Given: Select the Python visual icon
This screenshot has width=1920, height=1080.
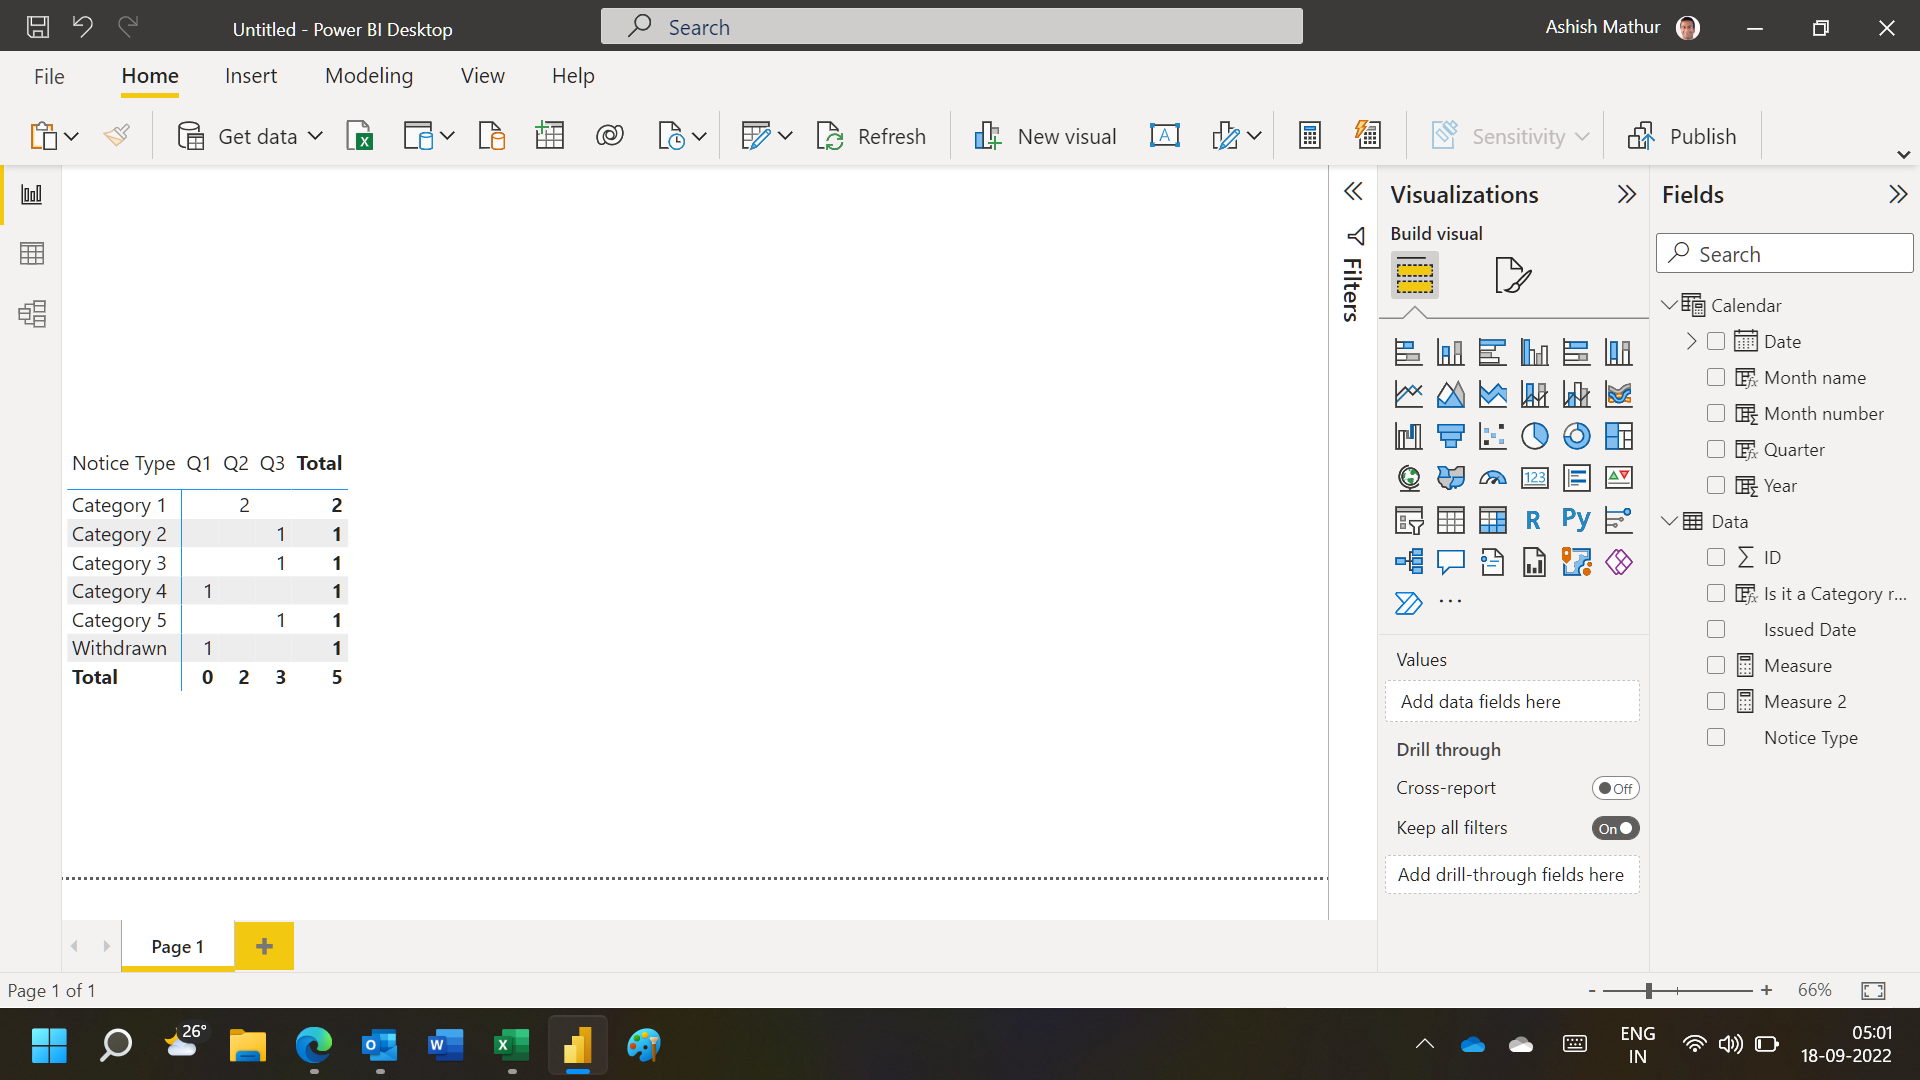Looking at the screenshot, I should tap(1577, 520).
